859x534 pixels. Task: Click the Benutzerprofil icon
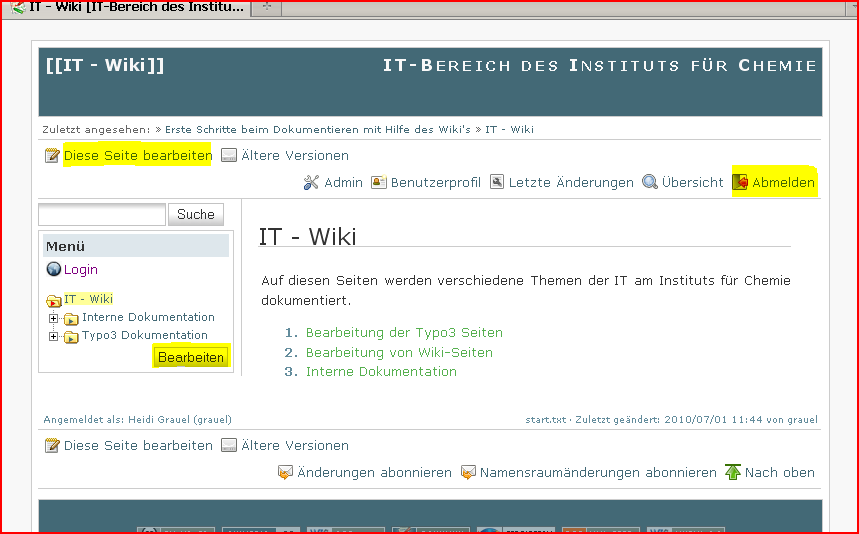(379, 183)
